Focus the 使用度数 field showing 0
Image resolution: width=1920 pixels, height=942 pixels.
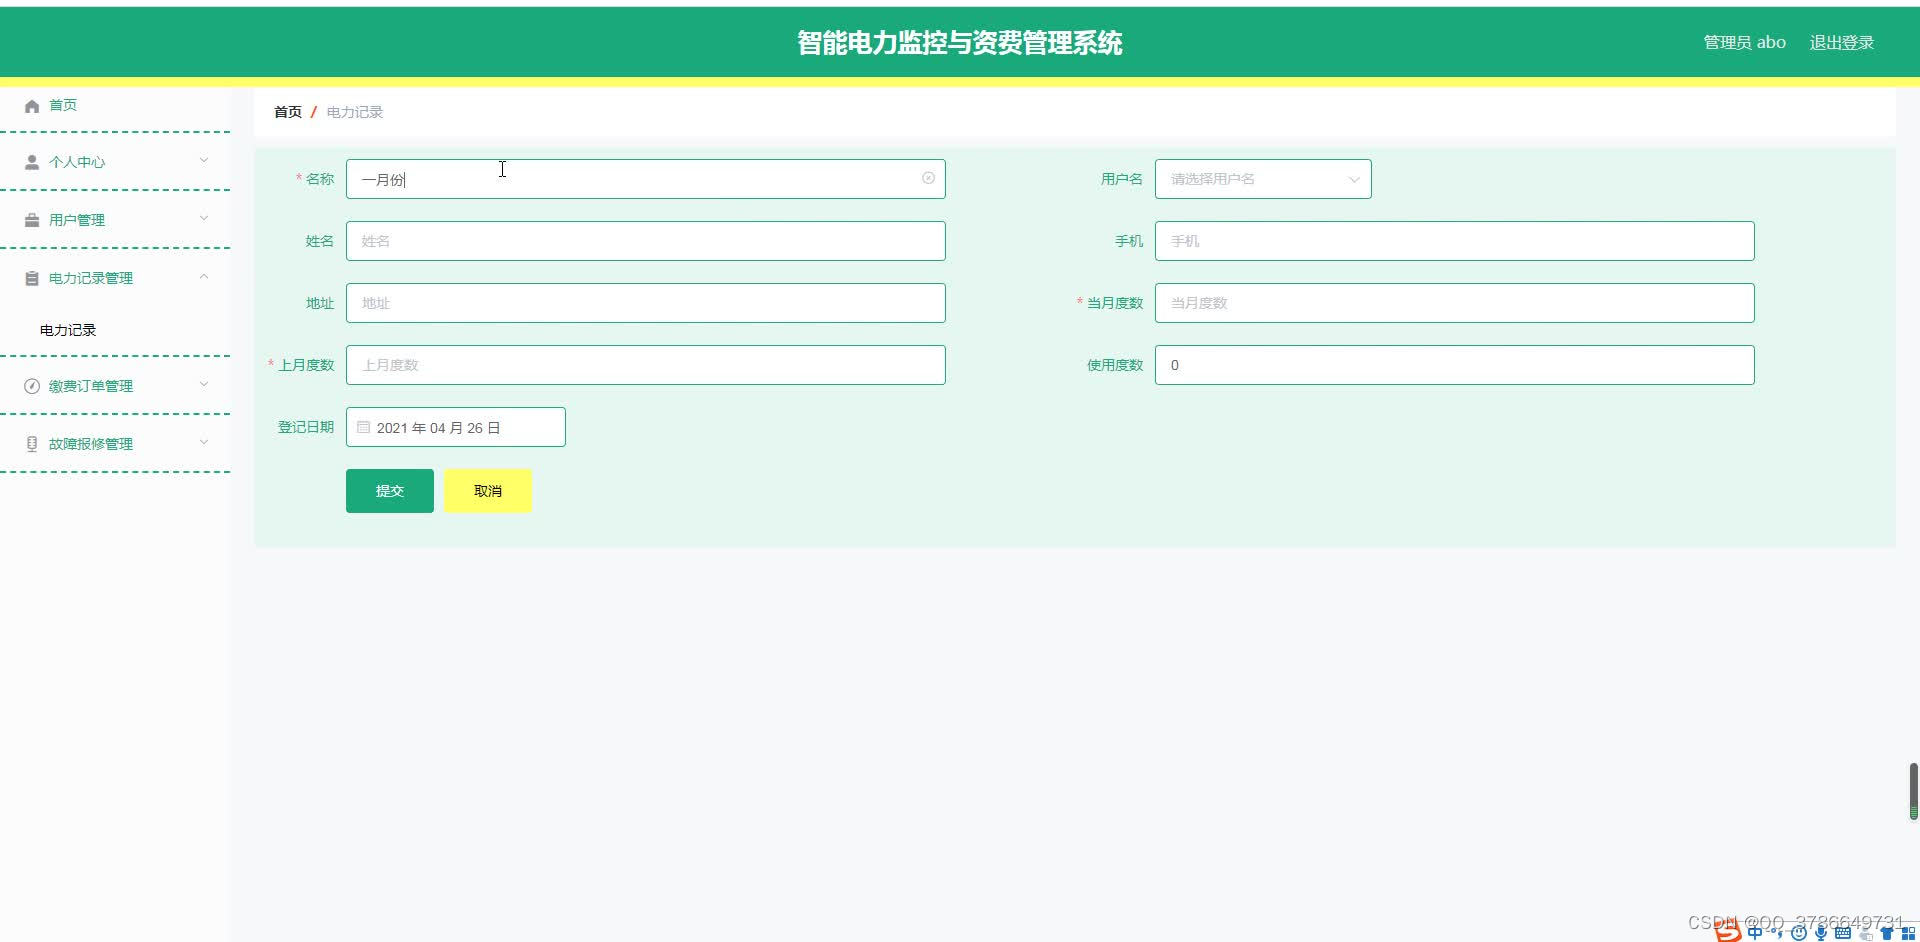coord(1454,365)
